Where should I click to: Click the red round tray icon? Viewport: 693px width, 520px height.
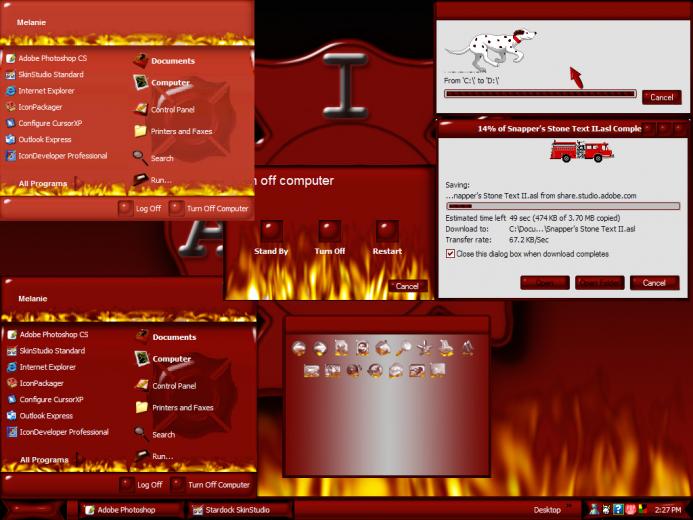[x=630, y=509]
